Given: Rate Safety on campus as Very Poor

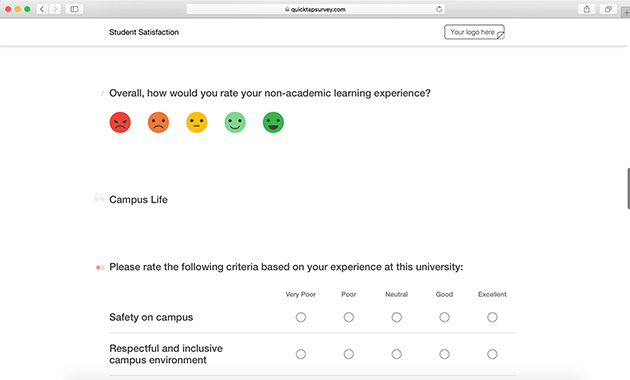Looking at the screenshot, I should point(301,317).
